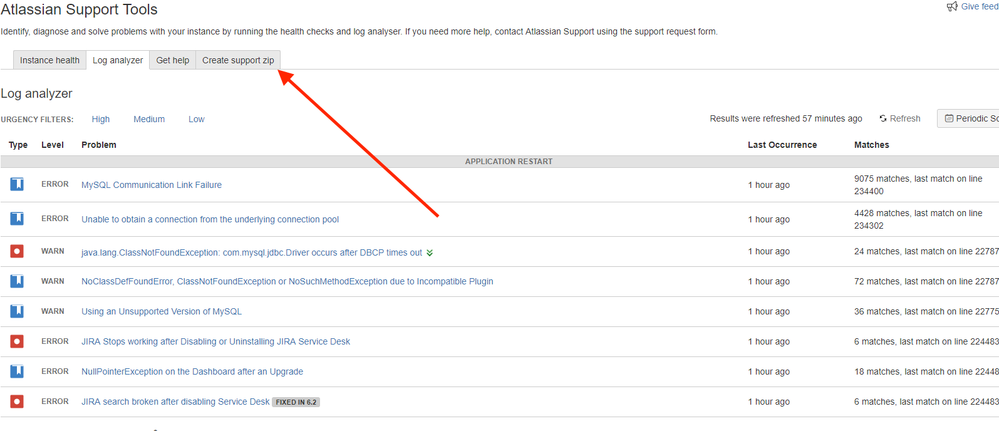Click the type icon for NoClassDefFoundError row
Image resolution: width=999 pixels, height=431 pixels.
pyautogui.click(x=17, y=281)
